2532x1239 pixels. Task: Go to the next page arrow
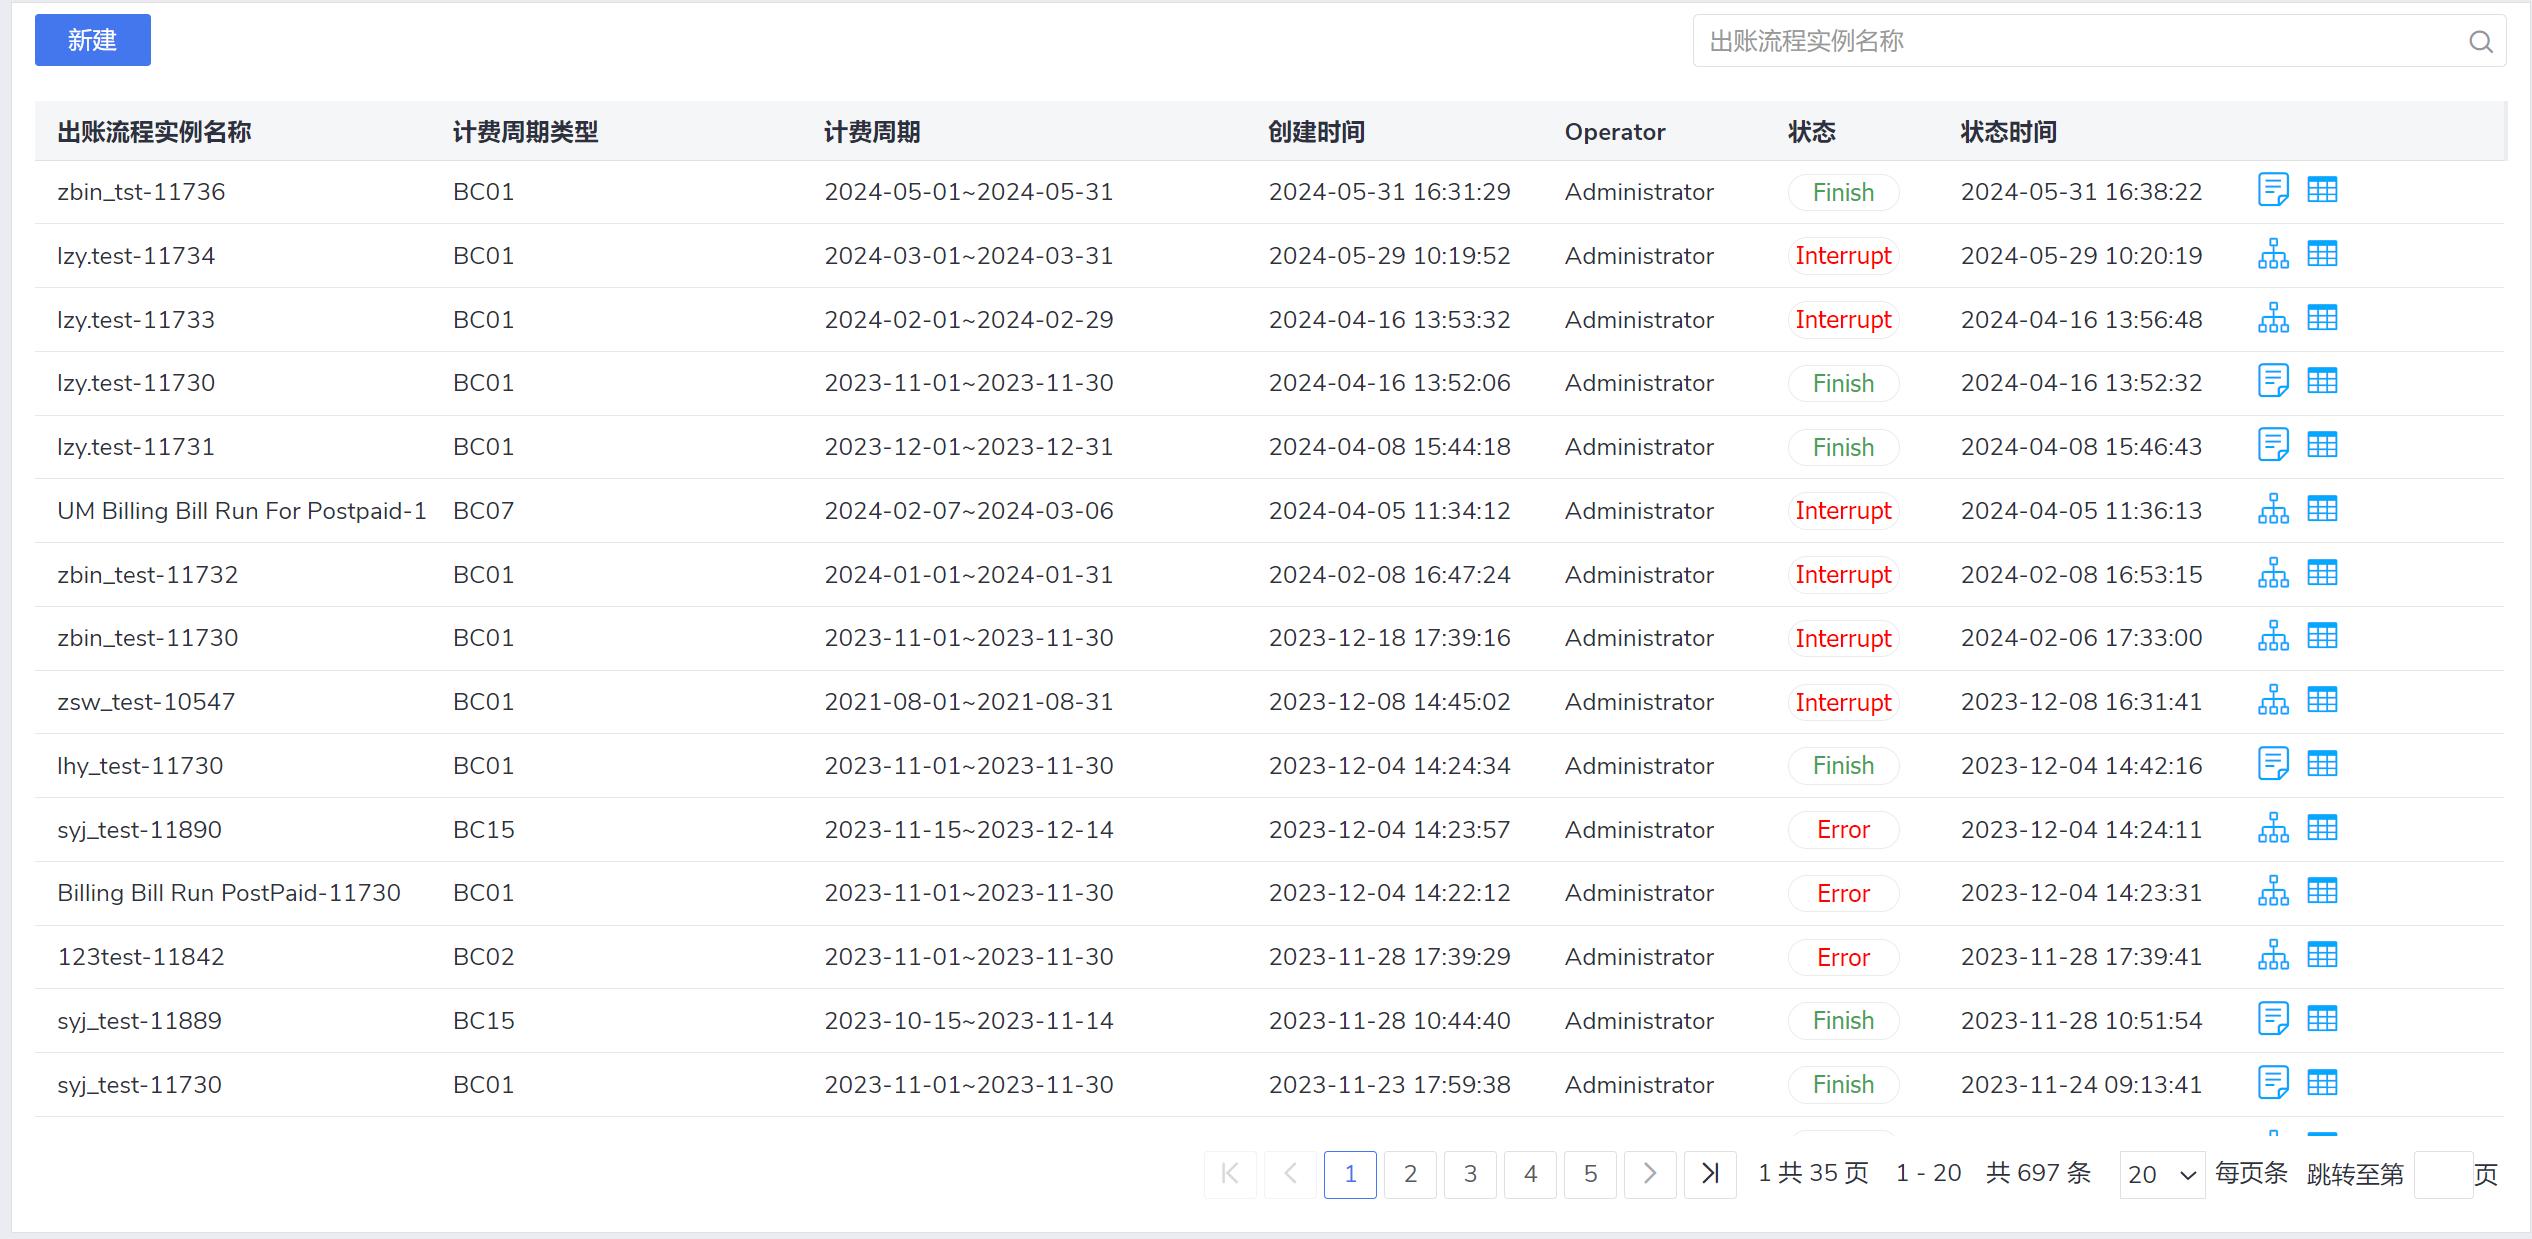(1650, 1174)
